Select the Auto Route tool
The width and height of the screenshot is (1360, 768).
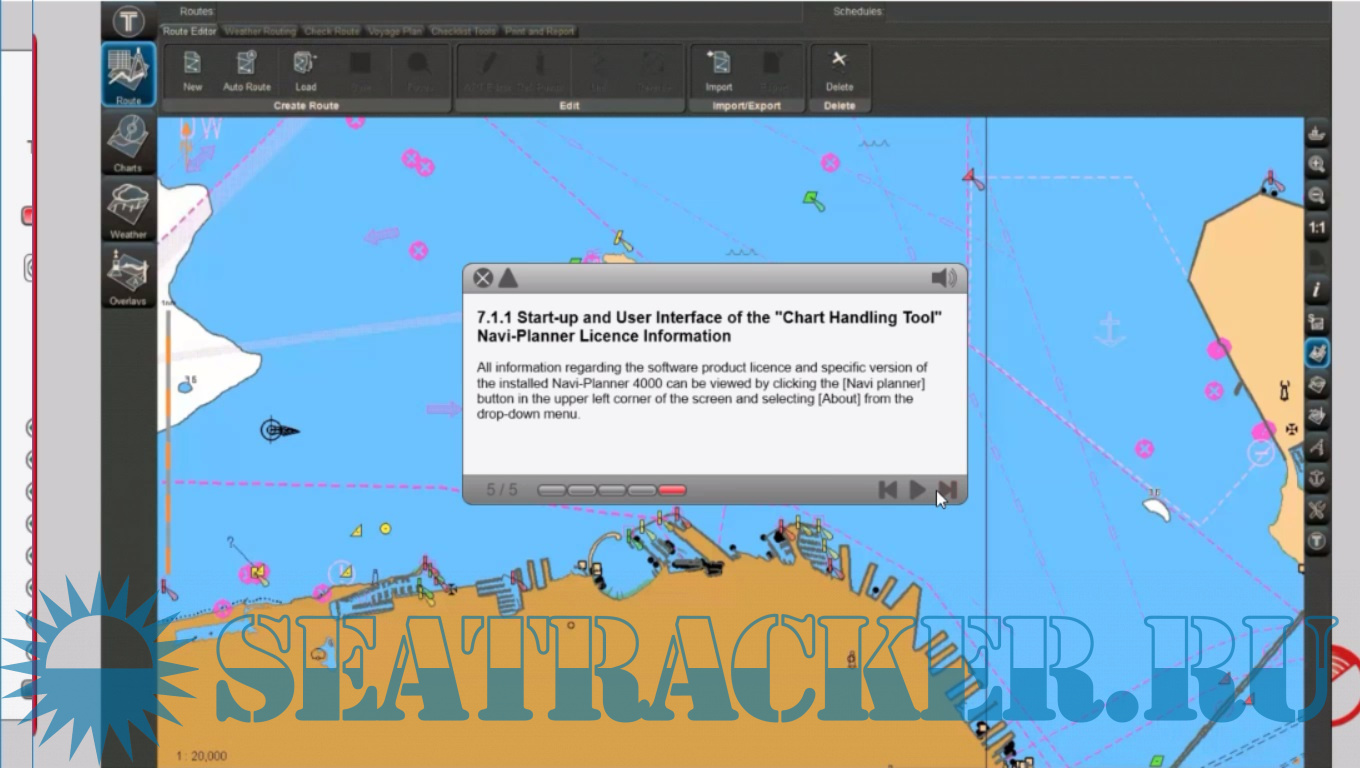246,69
